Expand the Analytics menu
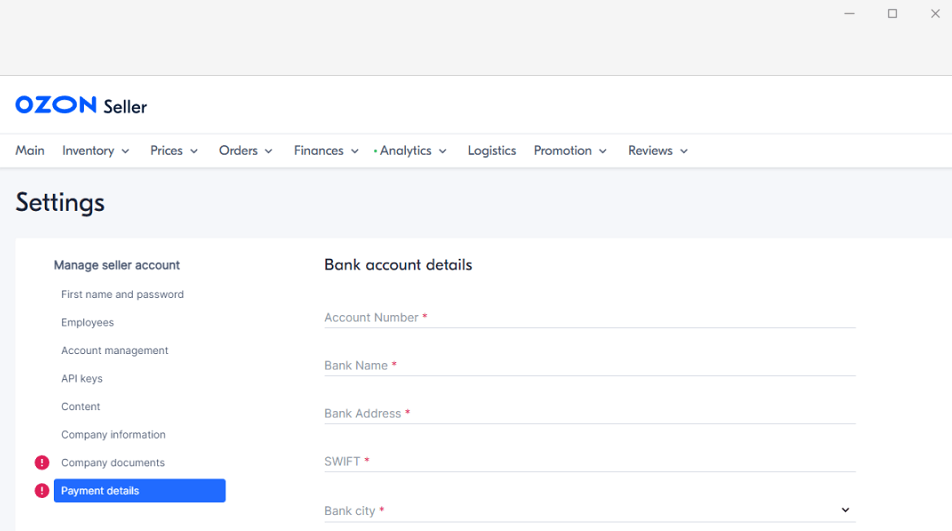This screenshot has width=952, height=531. click(411, 151)
